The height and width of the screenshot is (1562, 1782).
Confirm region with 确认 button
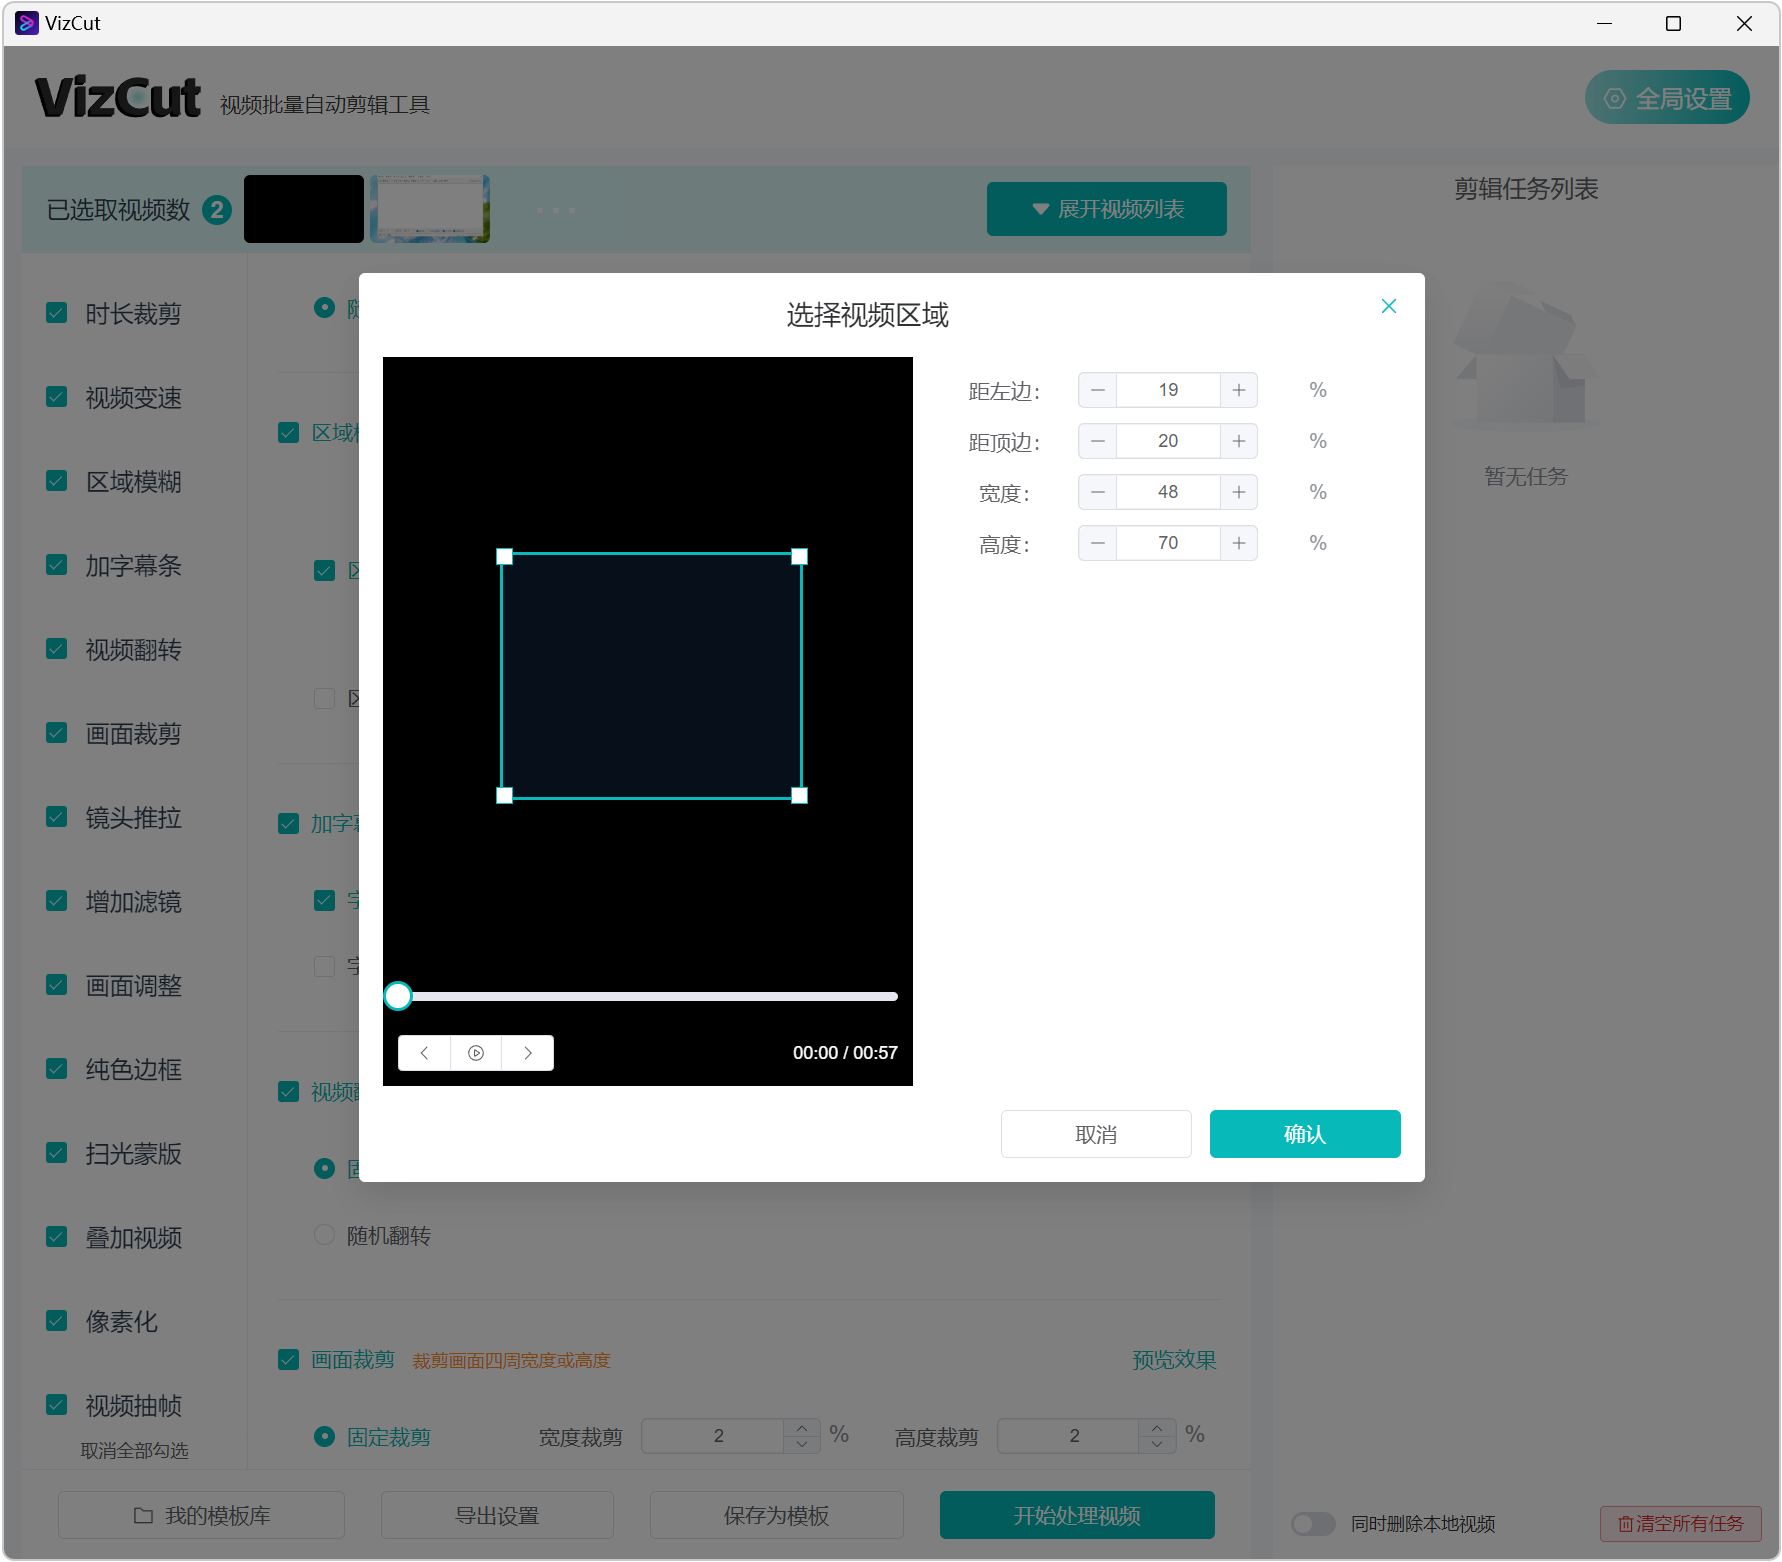click(x=1305, y=1134)
